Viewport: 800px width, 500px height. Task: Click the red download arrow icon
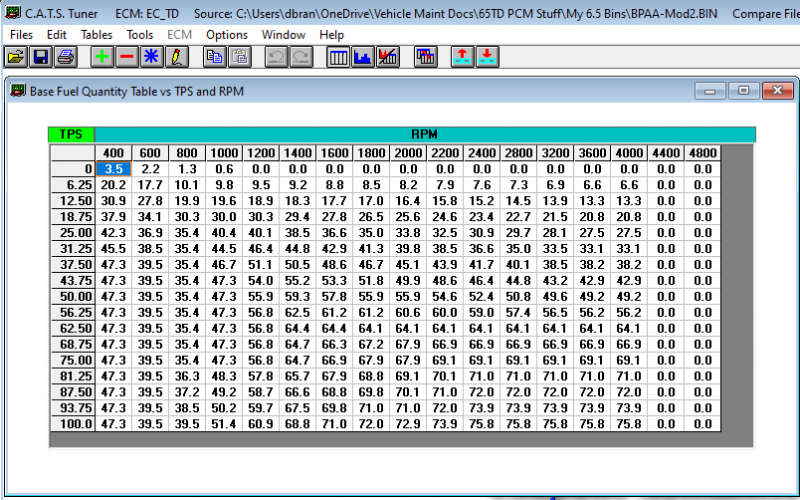tap(487, 57)
